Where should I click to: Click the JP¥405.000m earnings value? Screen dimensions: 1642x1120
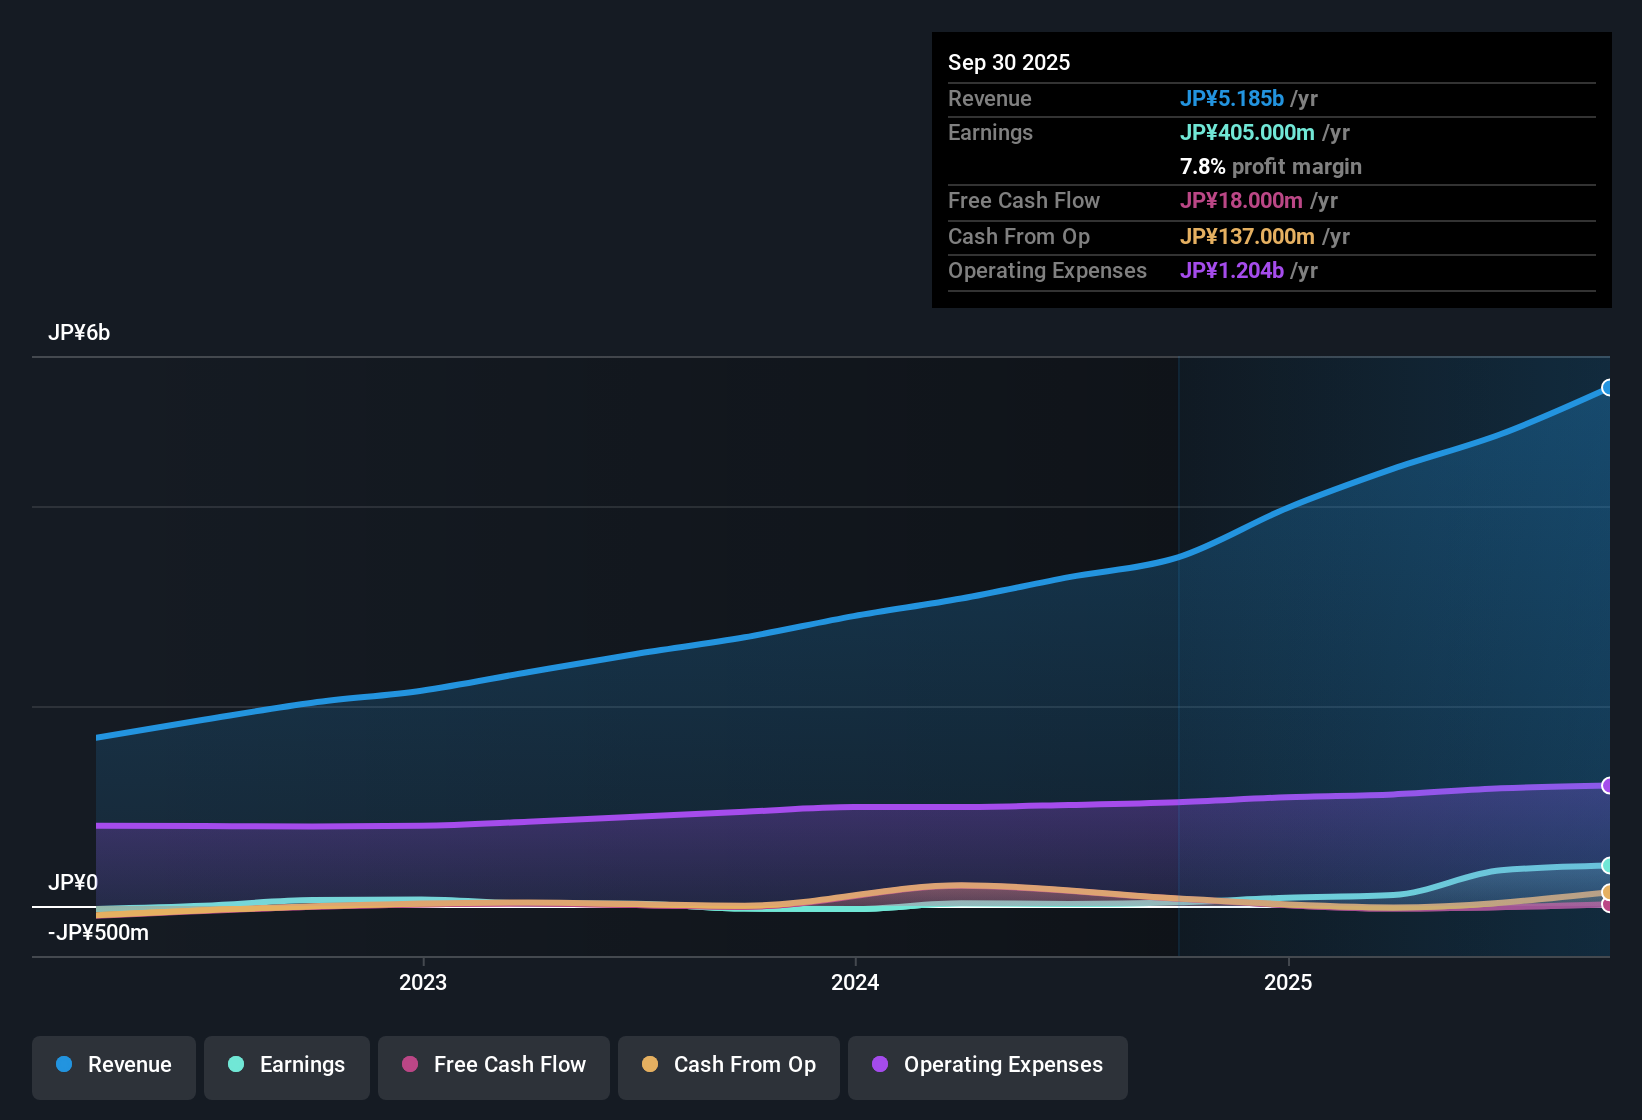[x=1247, y=133]
